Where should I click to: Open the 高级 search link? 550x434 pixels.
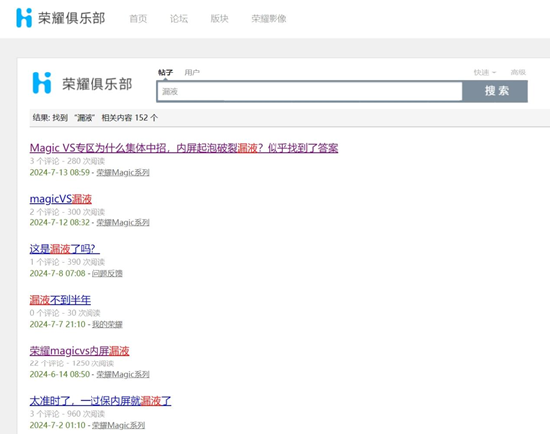(518, 72)
